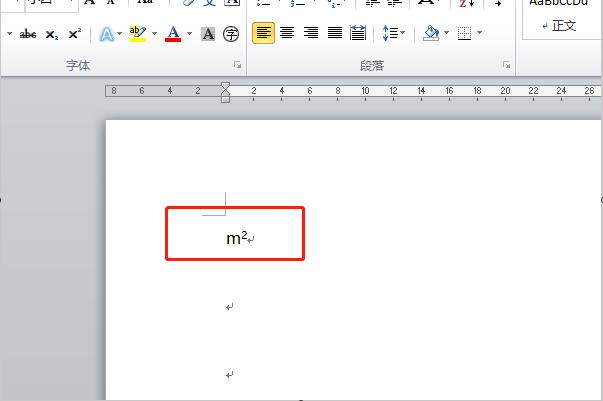The image size is (603, 401).
Task: Apply red font color with the A icon
Action: point(173,34)
